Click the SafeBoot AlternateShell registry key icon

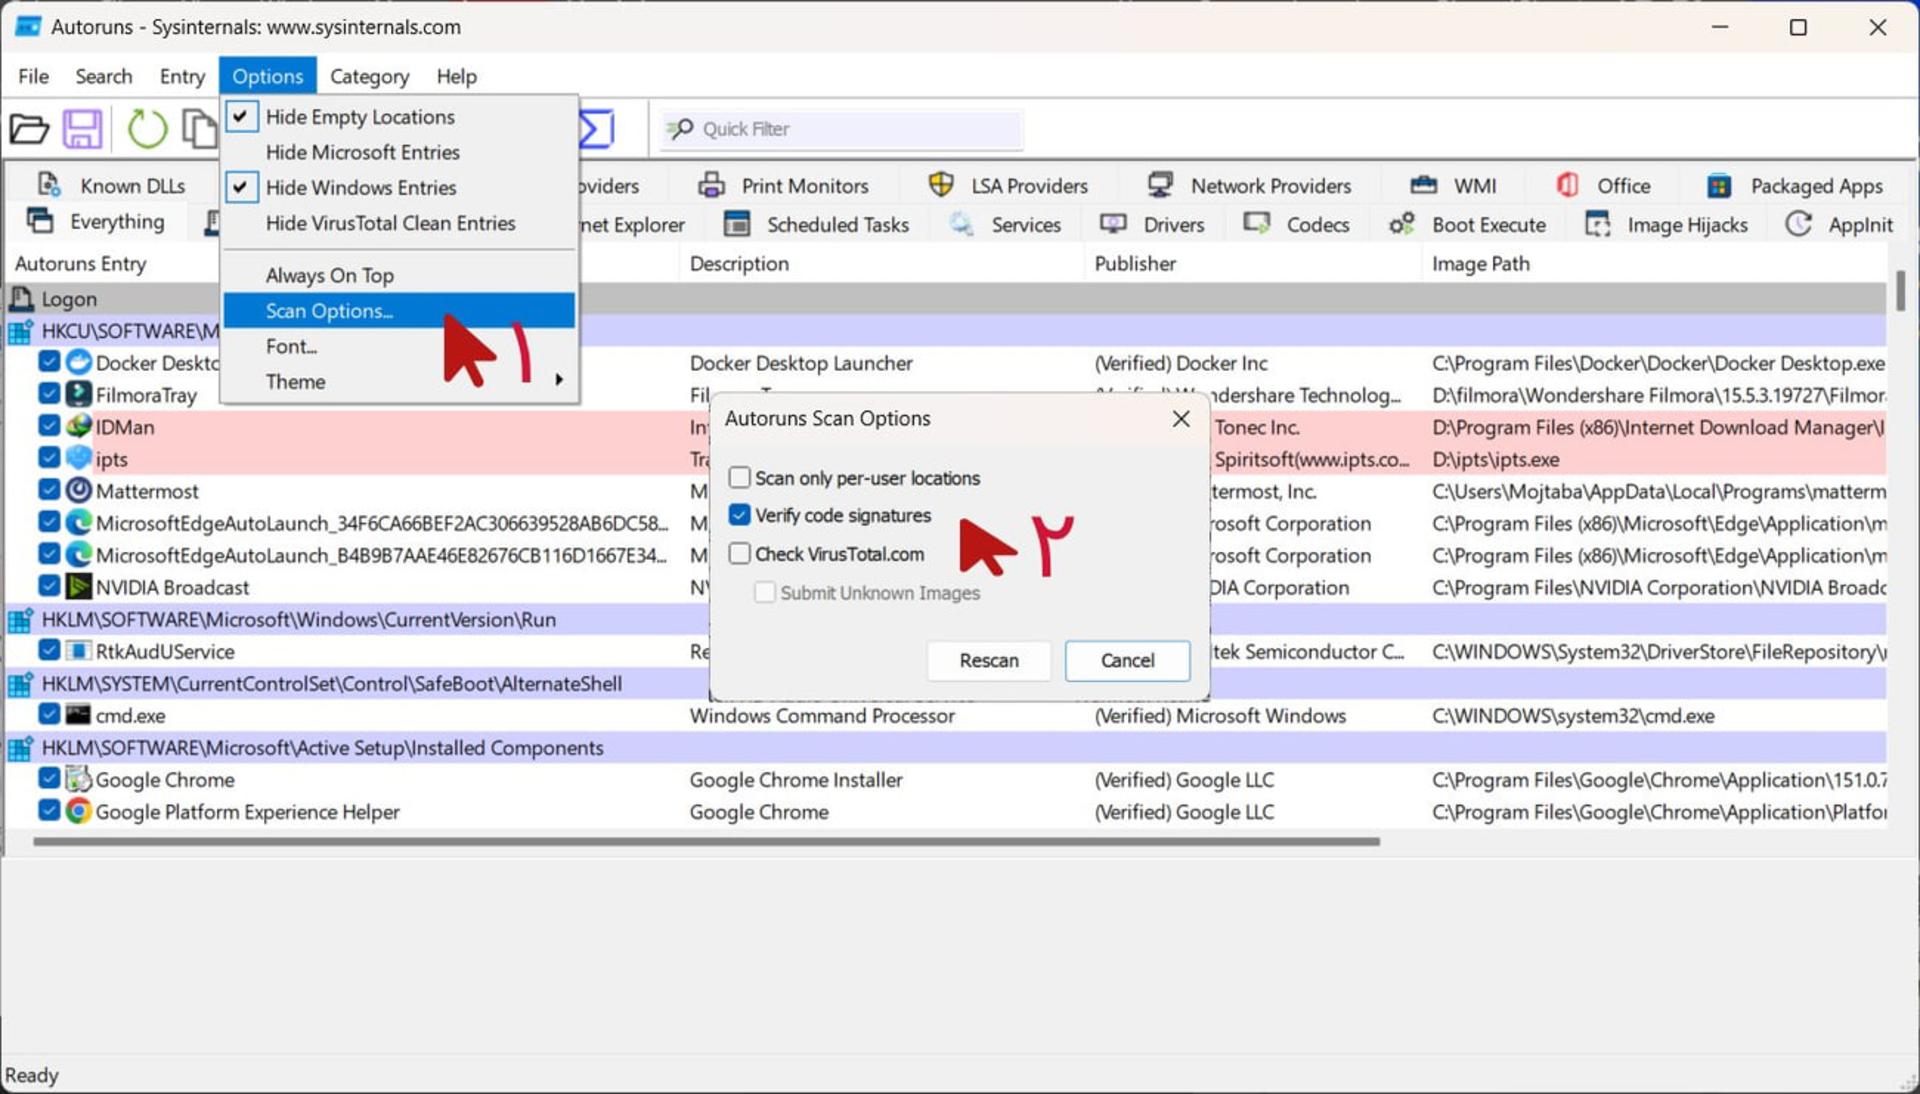(x=21, y=684)
